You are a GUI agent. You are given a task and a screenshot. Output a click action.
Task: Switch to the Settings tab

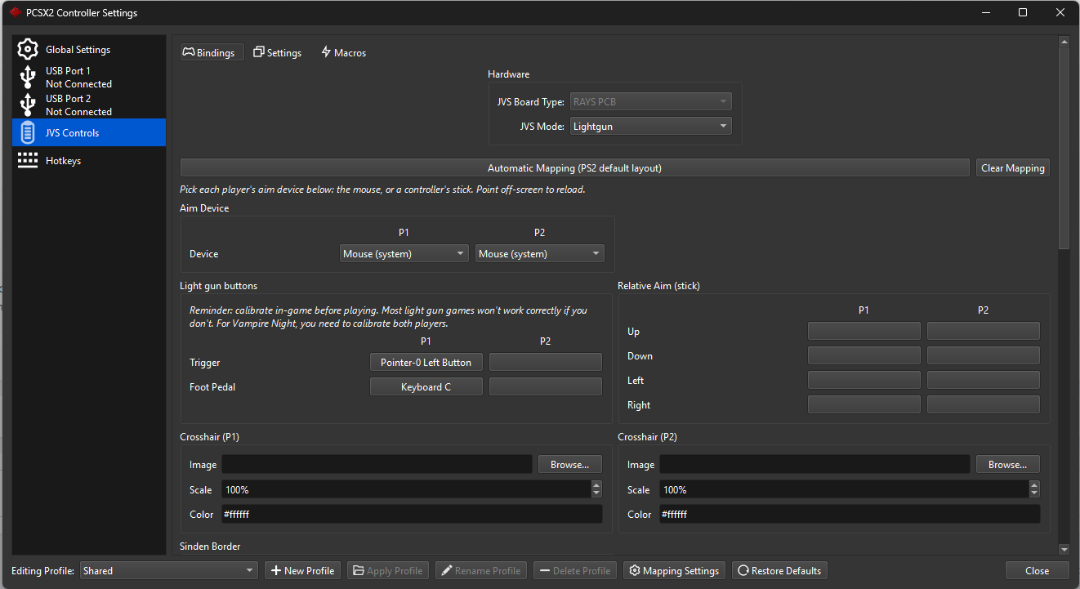click(278, 52)
